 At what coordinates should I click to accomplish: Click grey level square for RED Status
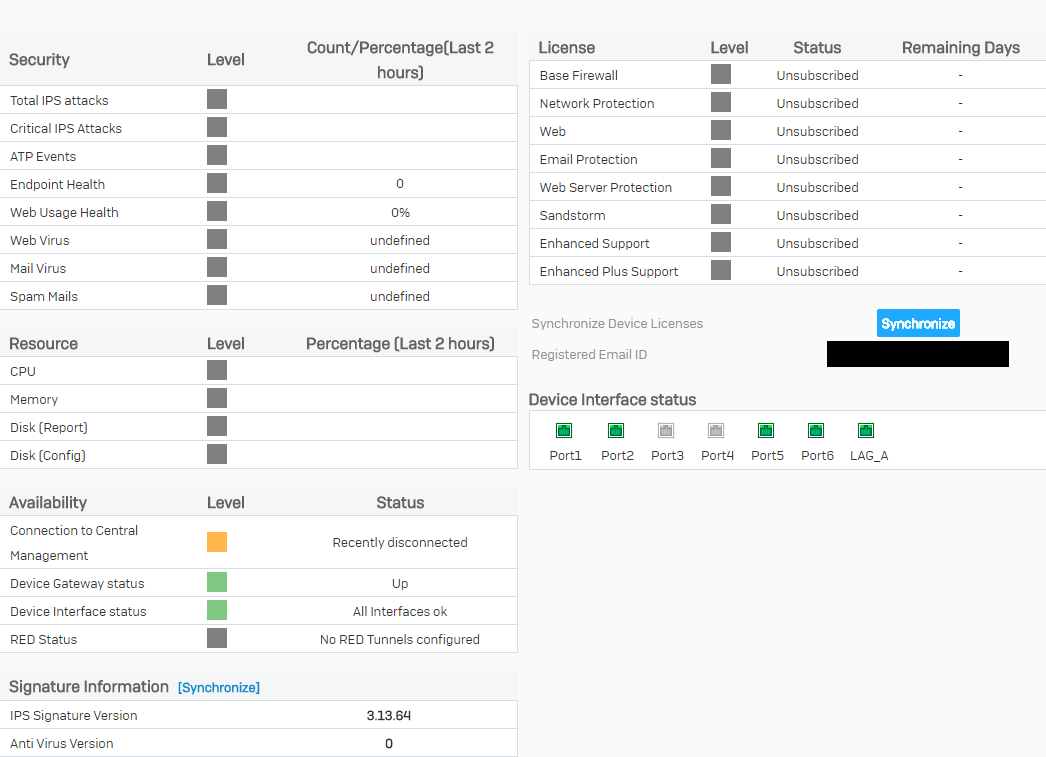pyautogui.click(x=217, y=638)
